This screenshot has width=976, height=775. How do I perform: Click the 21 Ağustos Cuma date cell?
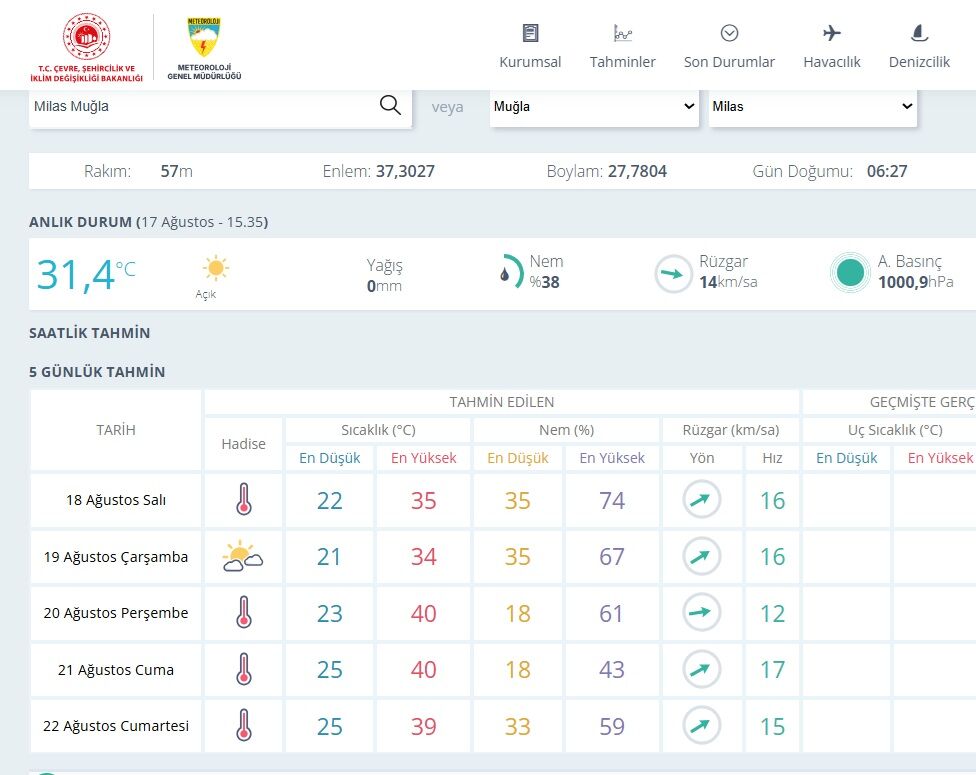(116, 670)
